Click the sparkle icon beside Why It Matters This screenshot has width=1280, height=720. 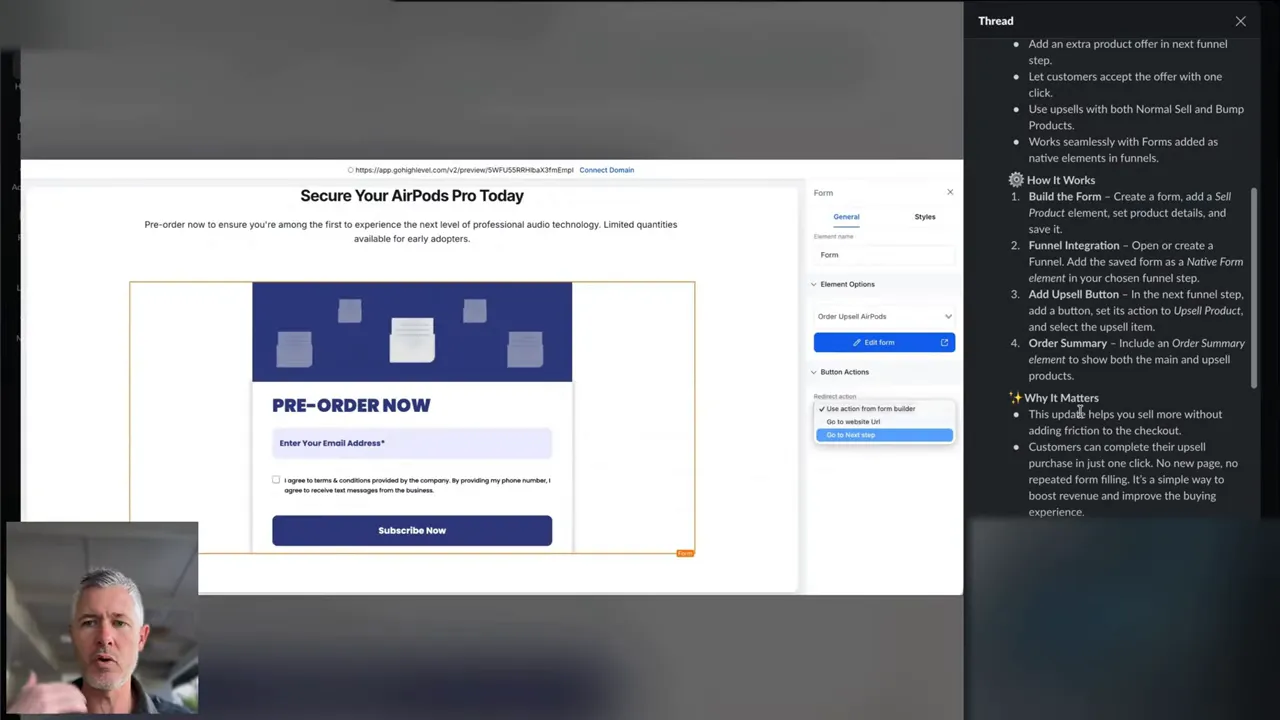point(1016,398)
